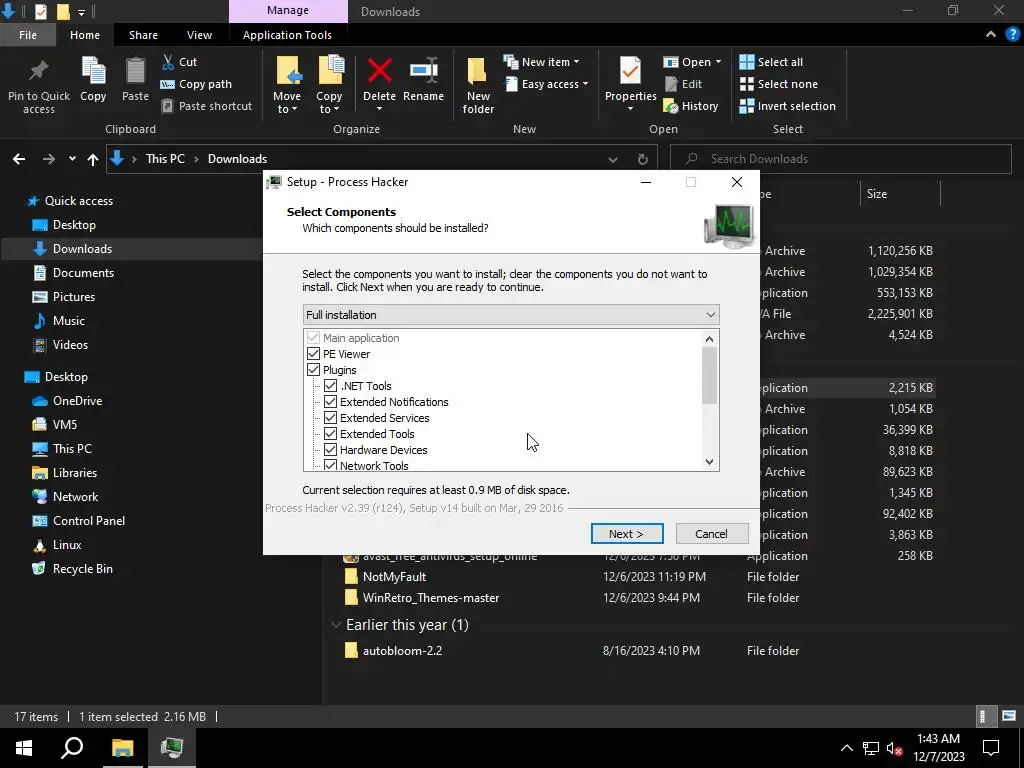The height and width of the screenshot is (768, 1024).
Task: Uncheck Extended Services plugin
Action: pyautogui.click(x=330, y=418)
